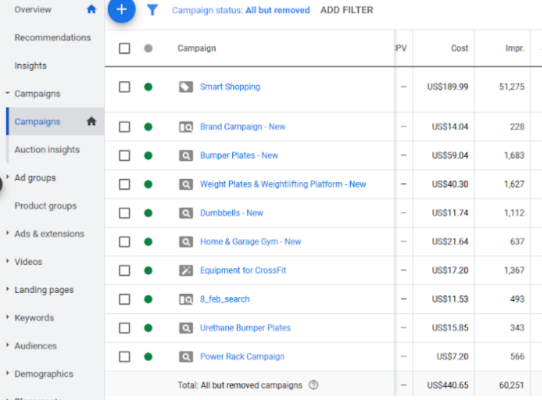542x400 pixels.
Task: Click the search icon for Home & Garage Gym
Action: pos(186,242)
